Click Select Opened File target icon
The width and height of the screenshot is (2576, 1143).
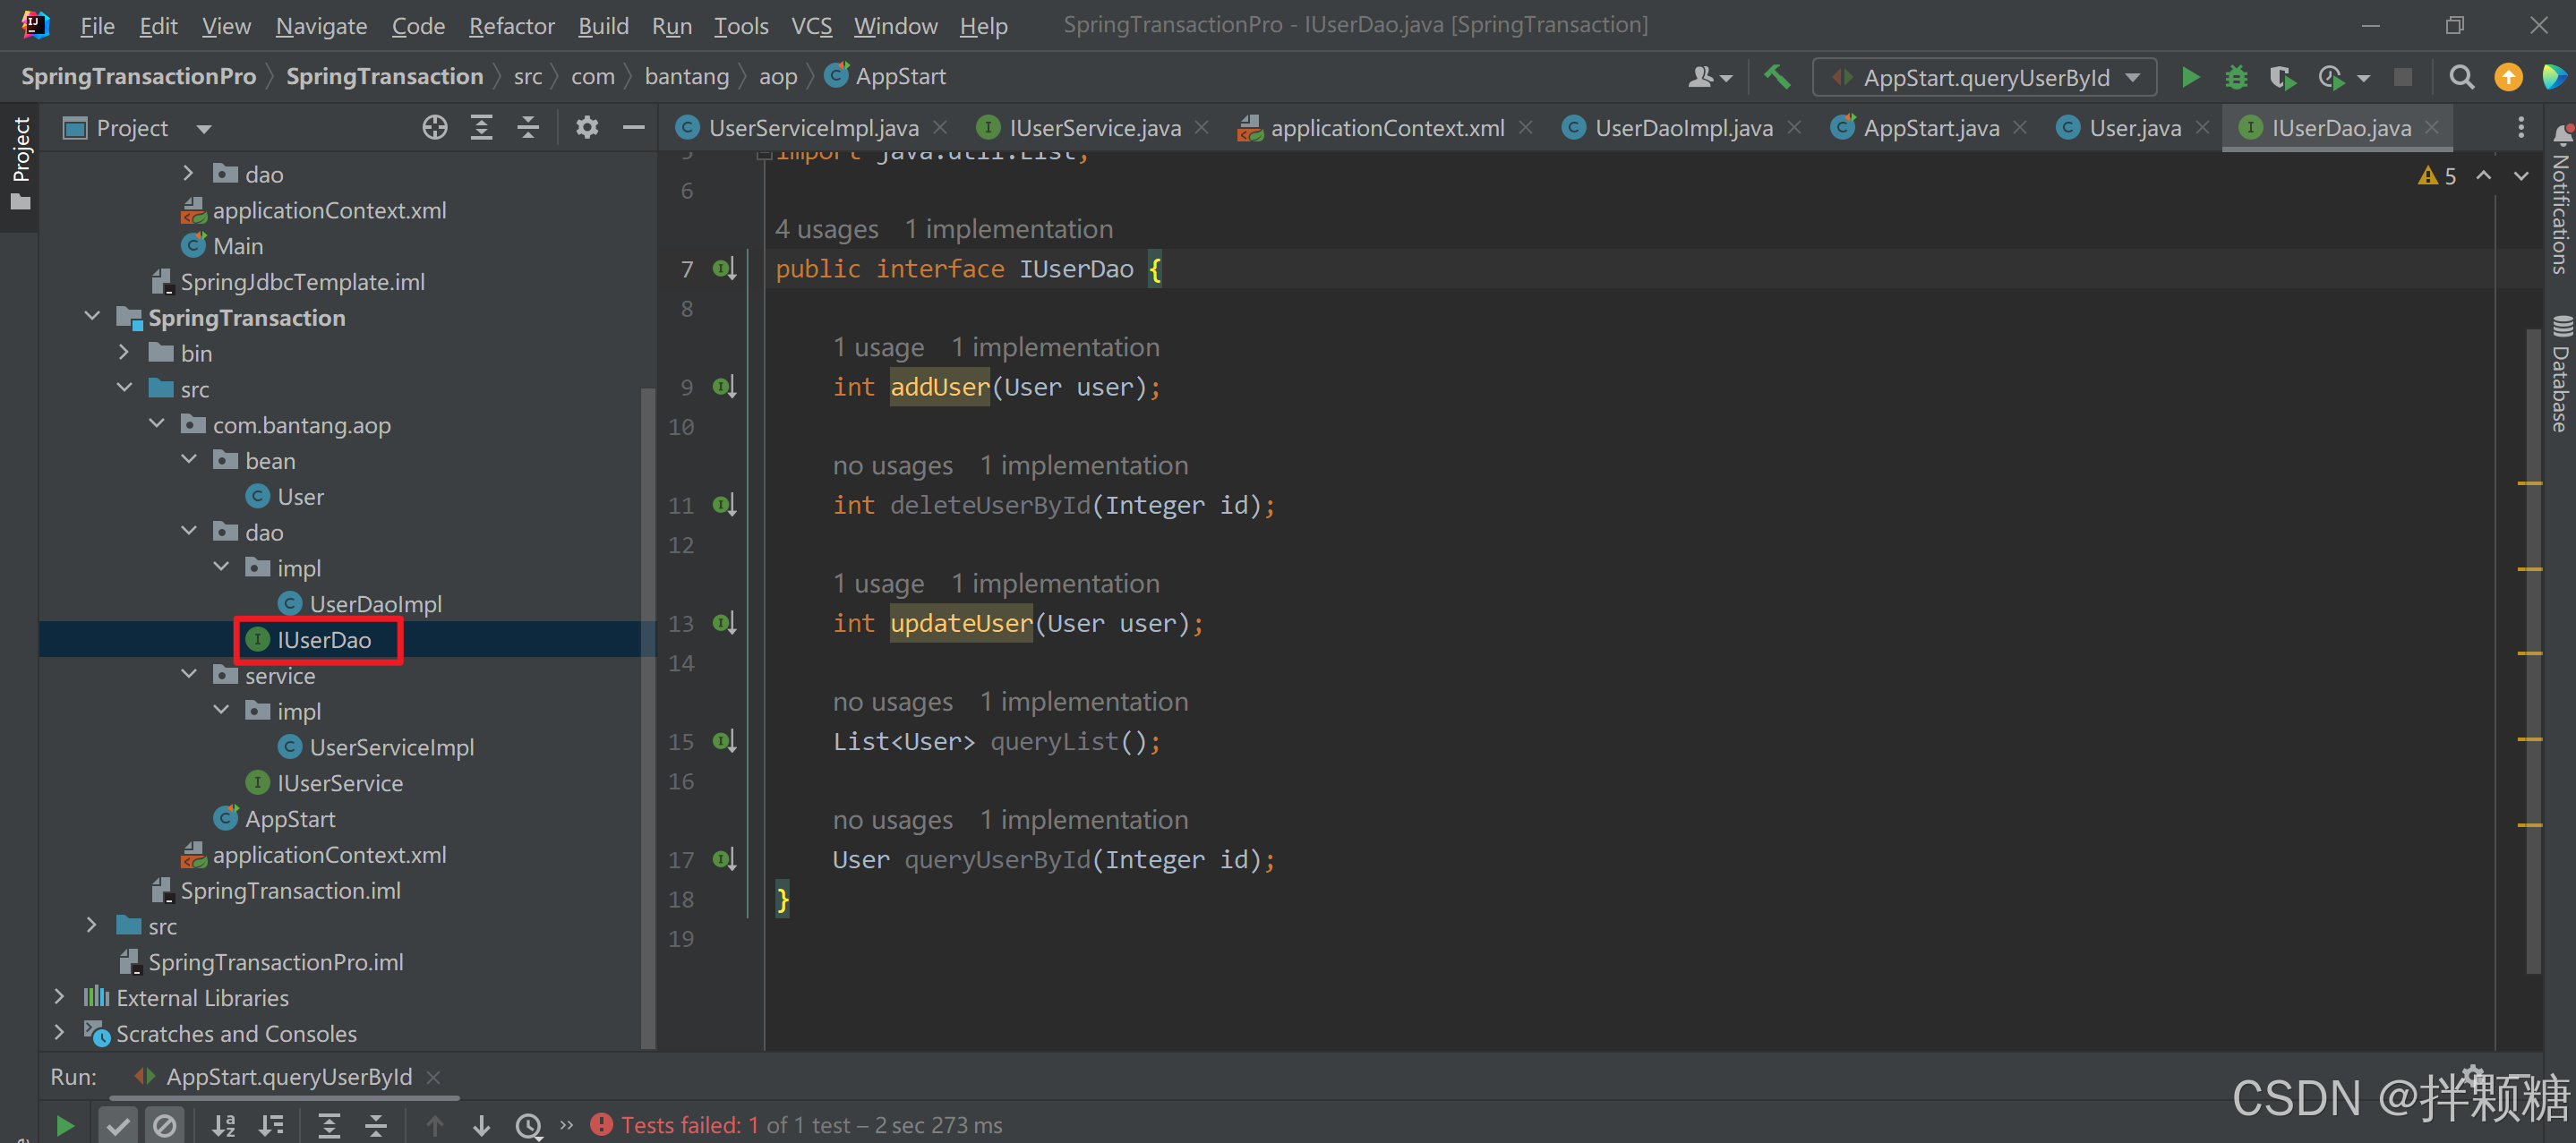(434, 128)
